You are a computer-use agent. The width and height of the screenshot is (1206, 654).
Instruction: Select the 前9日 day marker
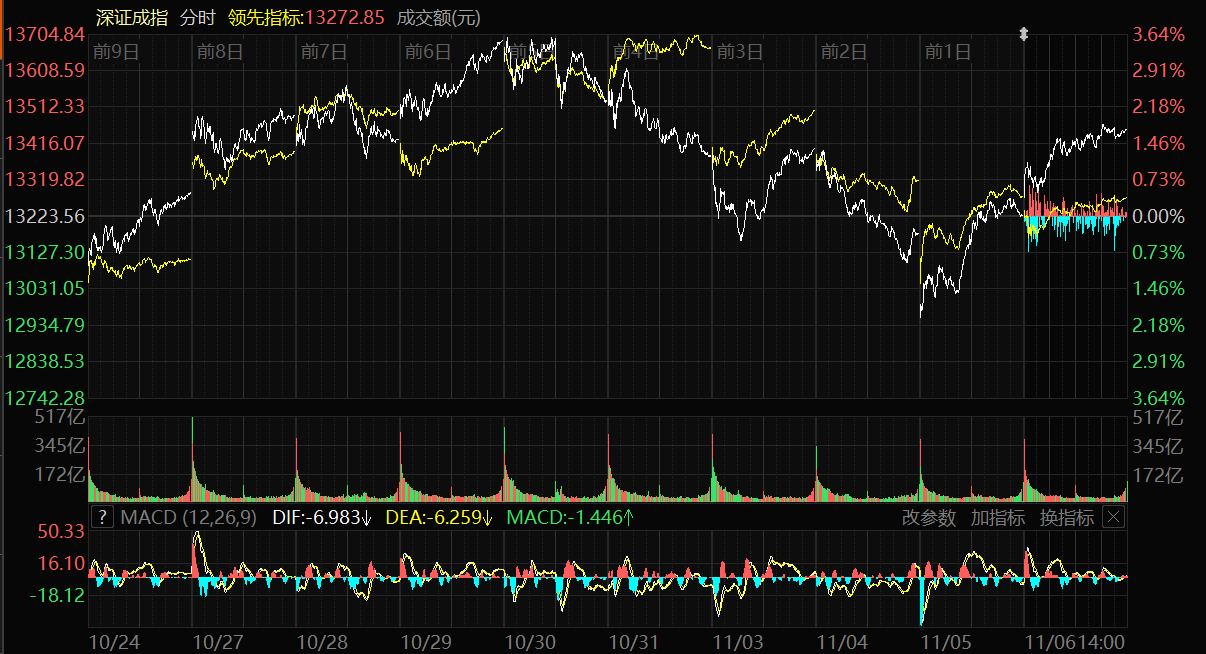[x=114, y=51]
